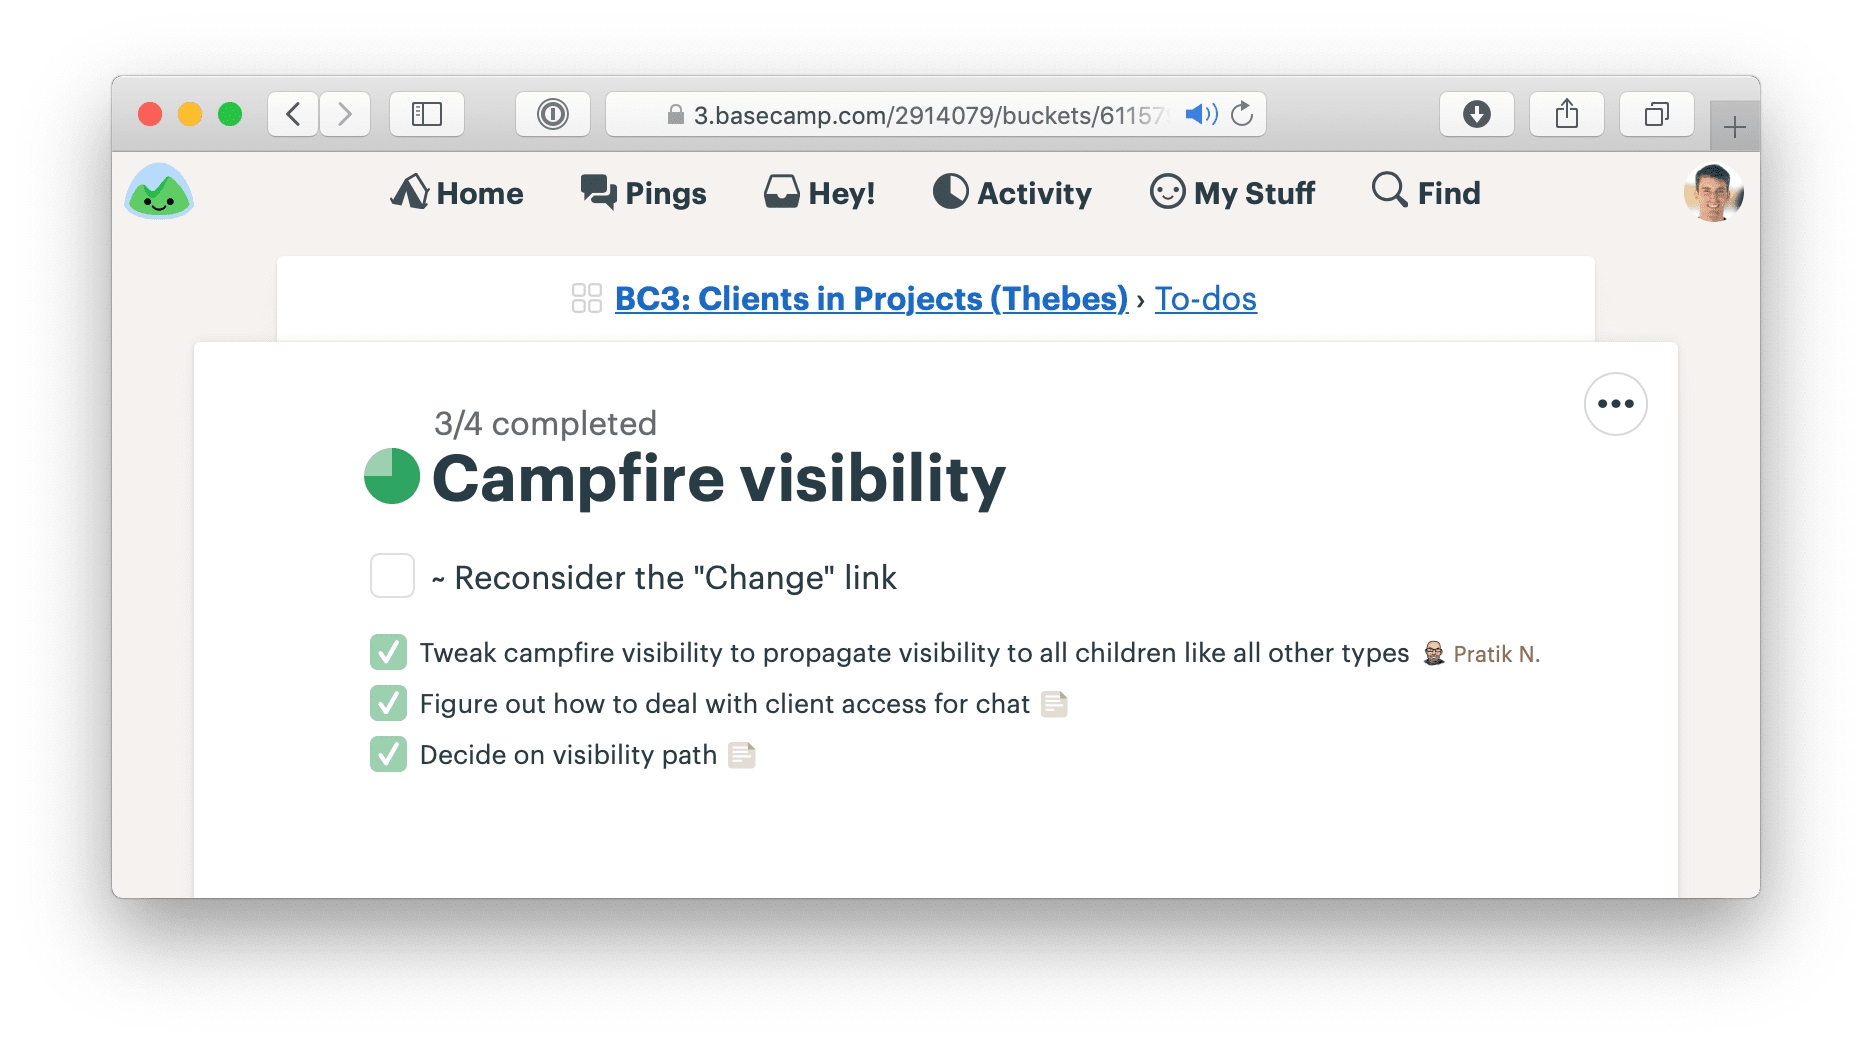Screen dimensions: 1872x1046
Task: Open the project switcher grid icon
Action: click(x=586, y=298)
